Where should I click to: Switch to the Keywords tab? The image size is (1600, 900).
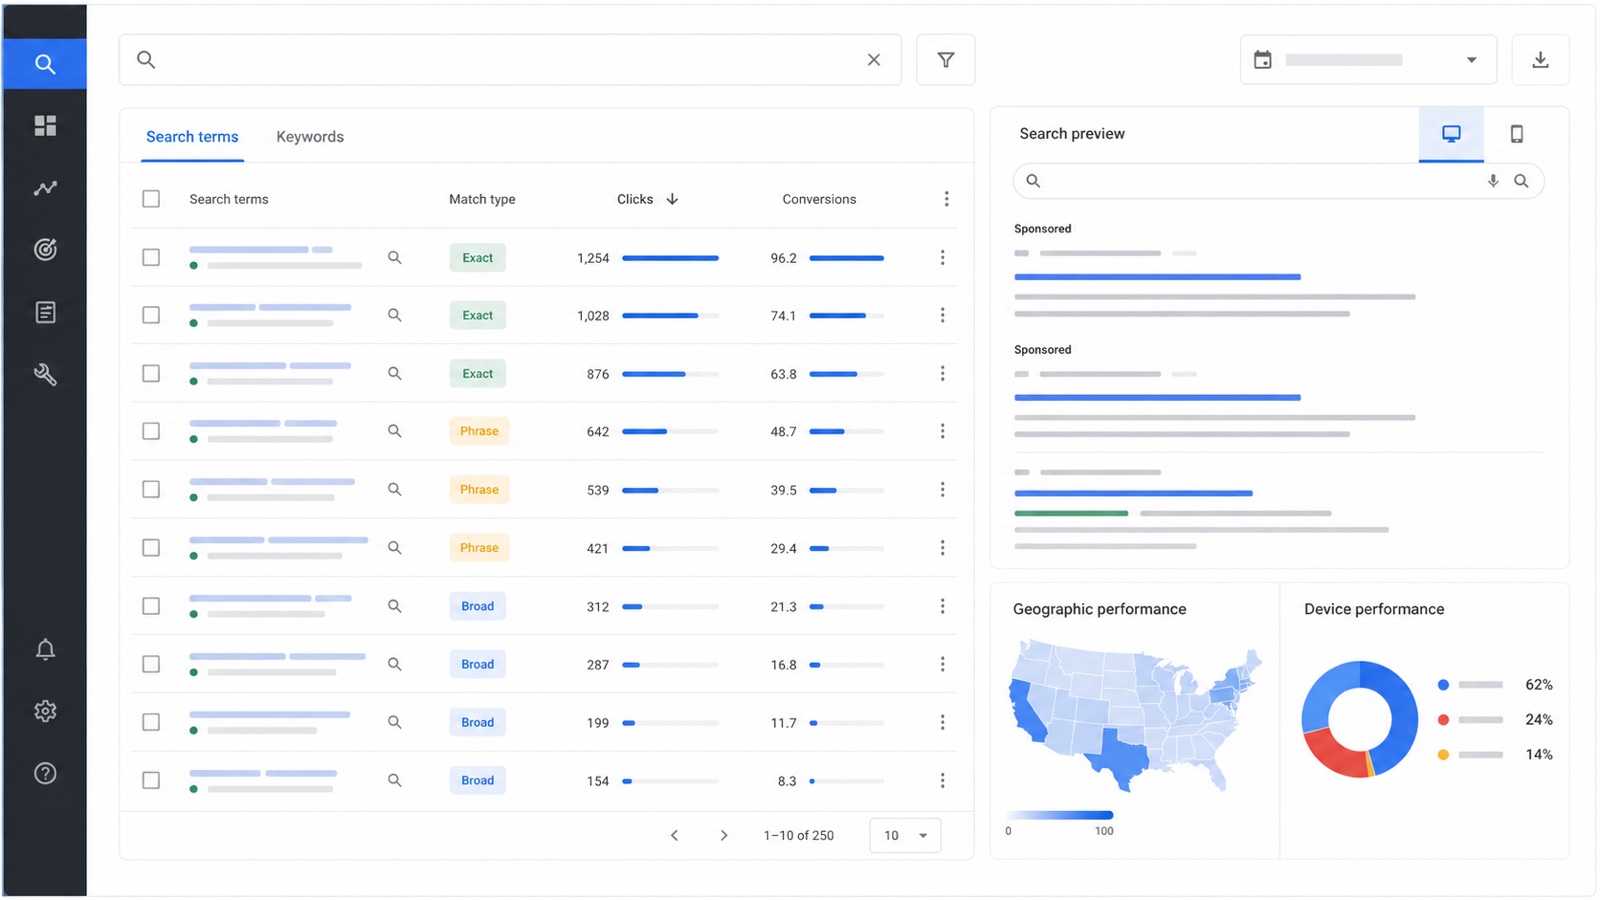310,137
